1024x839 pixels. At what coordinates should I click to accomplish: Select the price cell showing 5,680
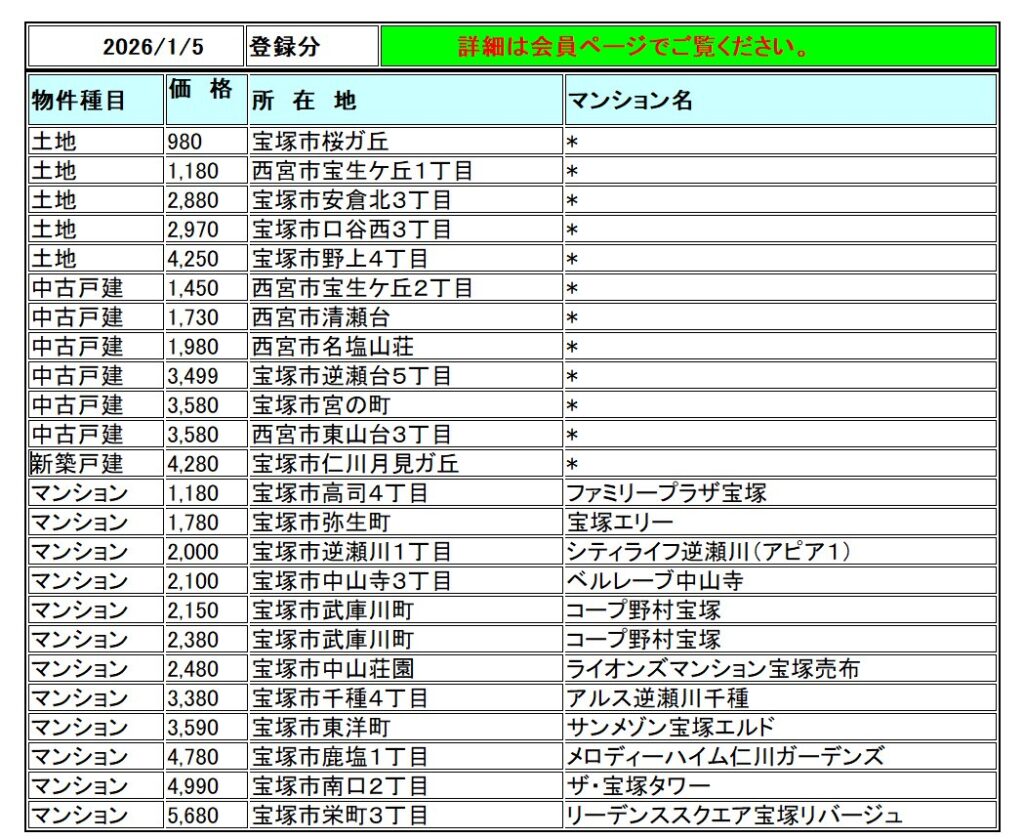click(205, 815)
